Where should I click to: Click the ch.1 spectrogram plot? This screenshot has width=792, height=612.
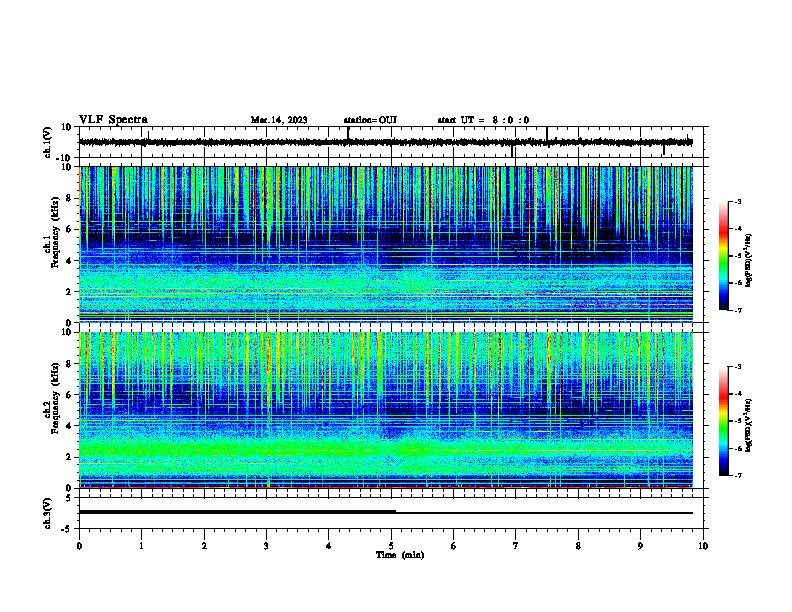(x=386, y=244)
